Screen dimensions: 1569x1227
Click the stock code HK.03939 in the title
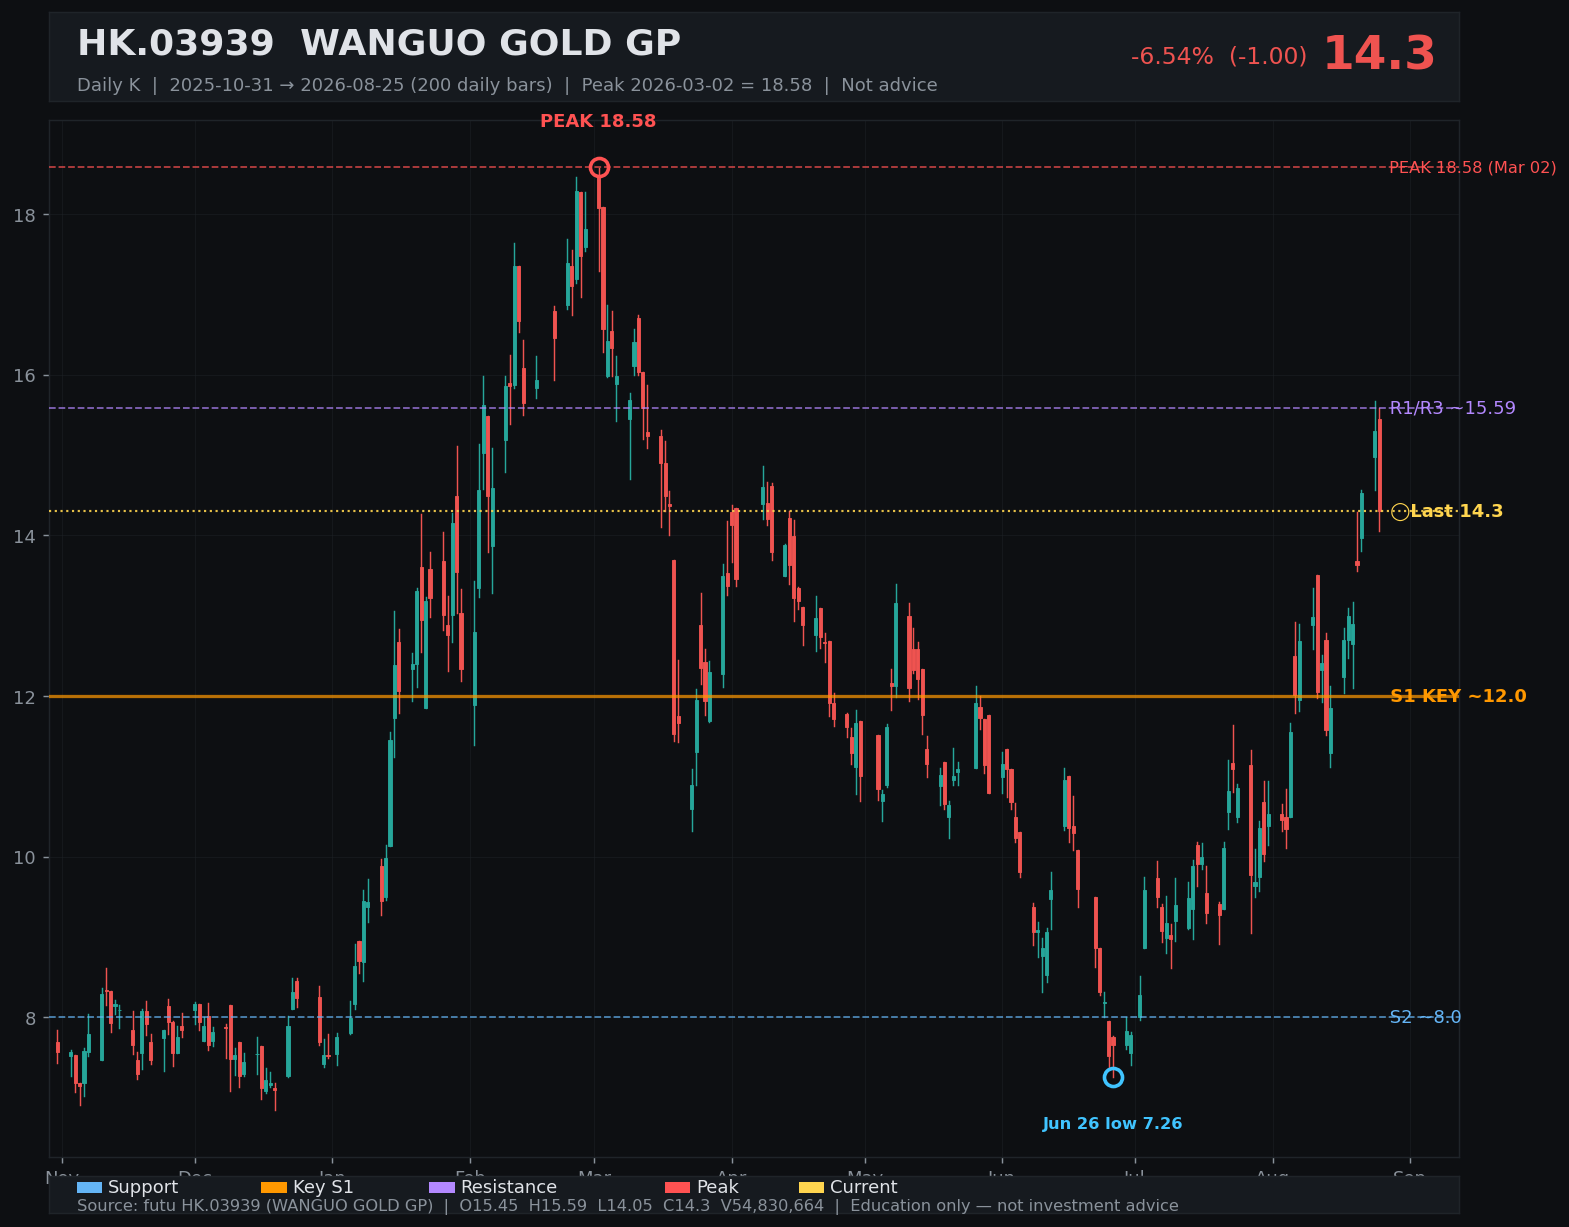(x=175, y=44)
